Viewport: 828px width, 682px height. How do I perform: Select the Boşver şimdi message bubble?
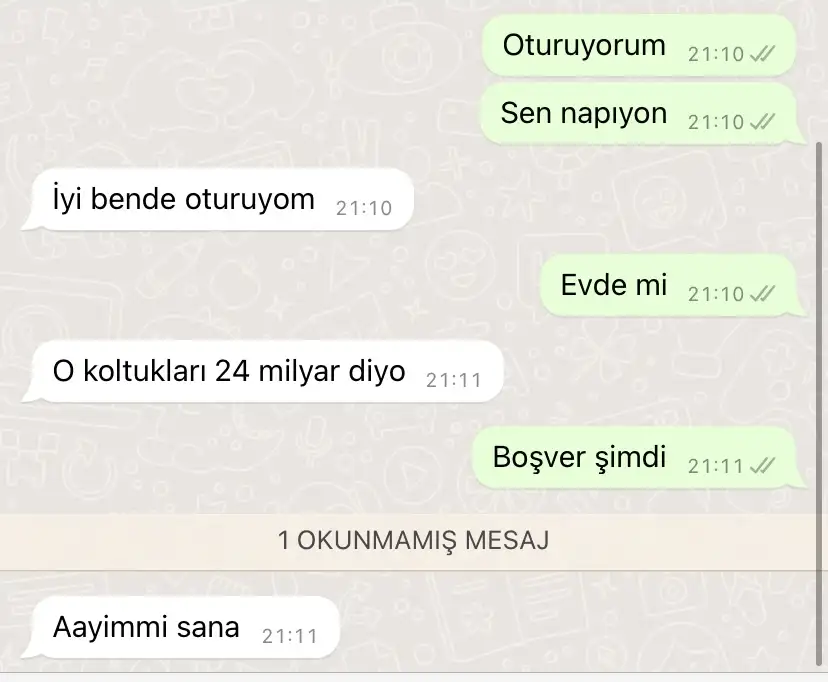pos(639,458)
